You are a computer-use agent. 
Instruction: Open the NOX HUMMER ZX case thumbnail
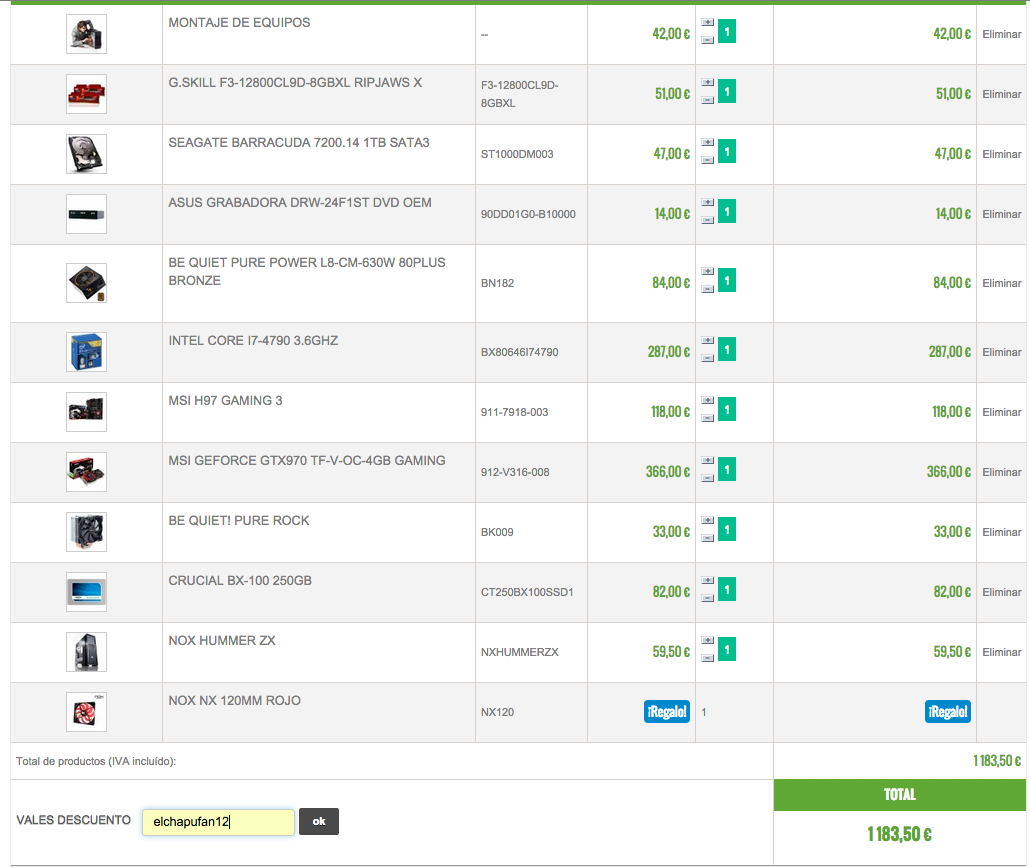(86, 652)
